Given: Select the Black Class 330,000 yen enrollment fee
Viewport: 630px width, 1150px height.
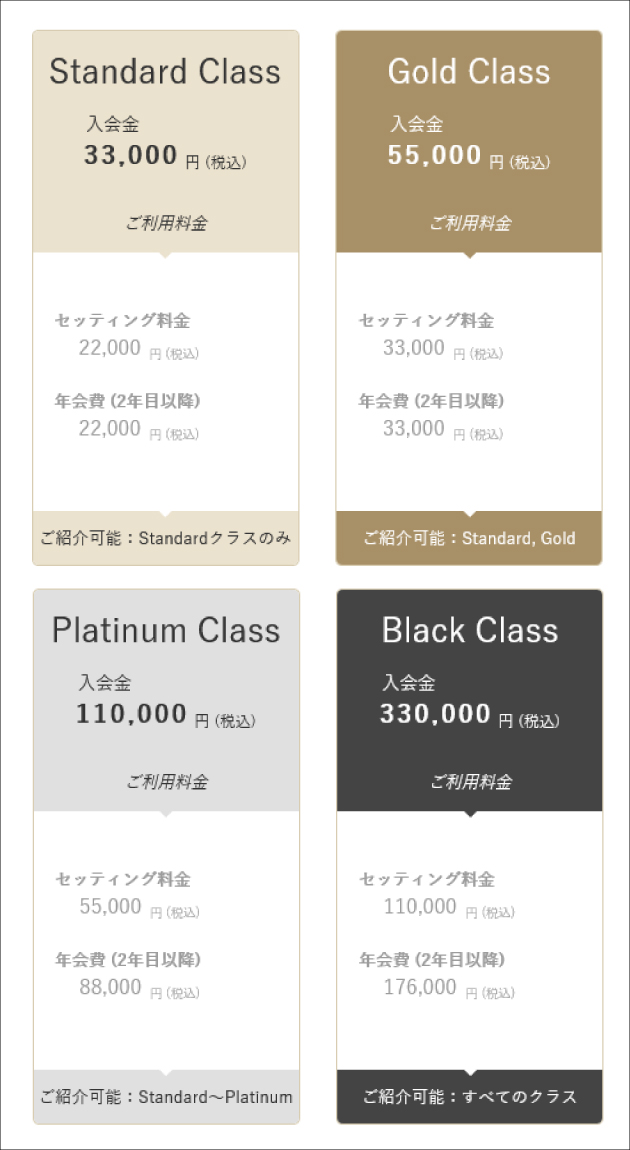Looking at the screenshot, I should [x=435, y=714].
